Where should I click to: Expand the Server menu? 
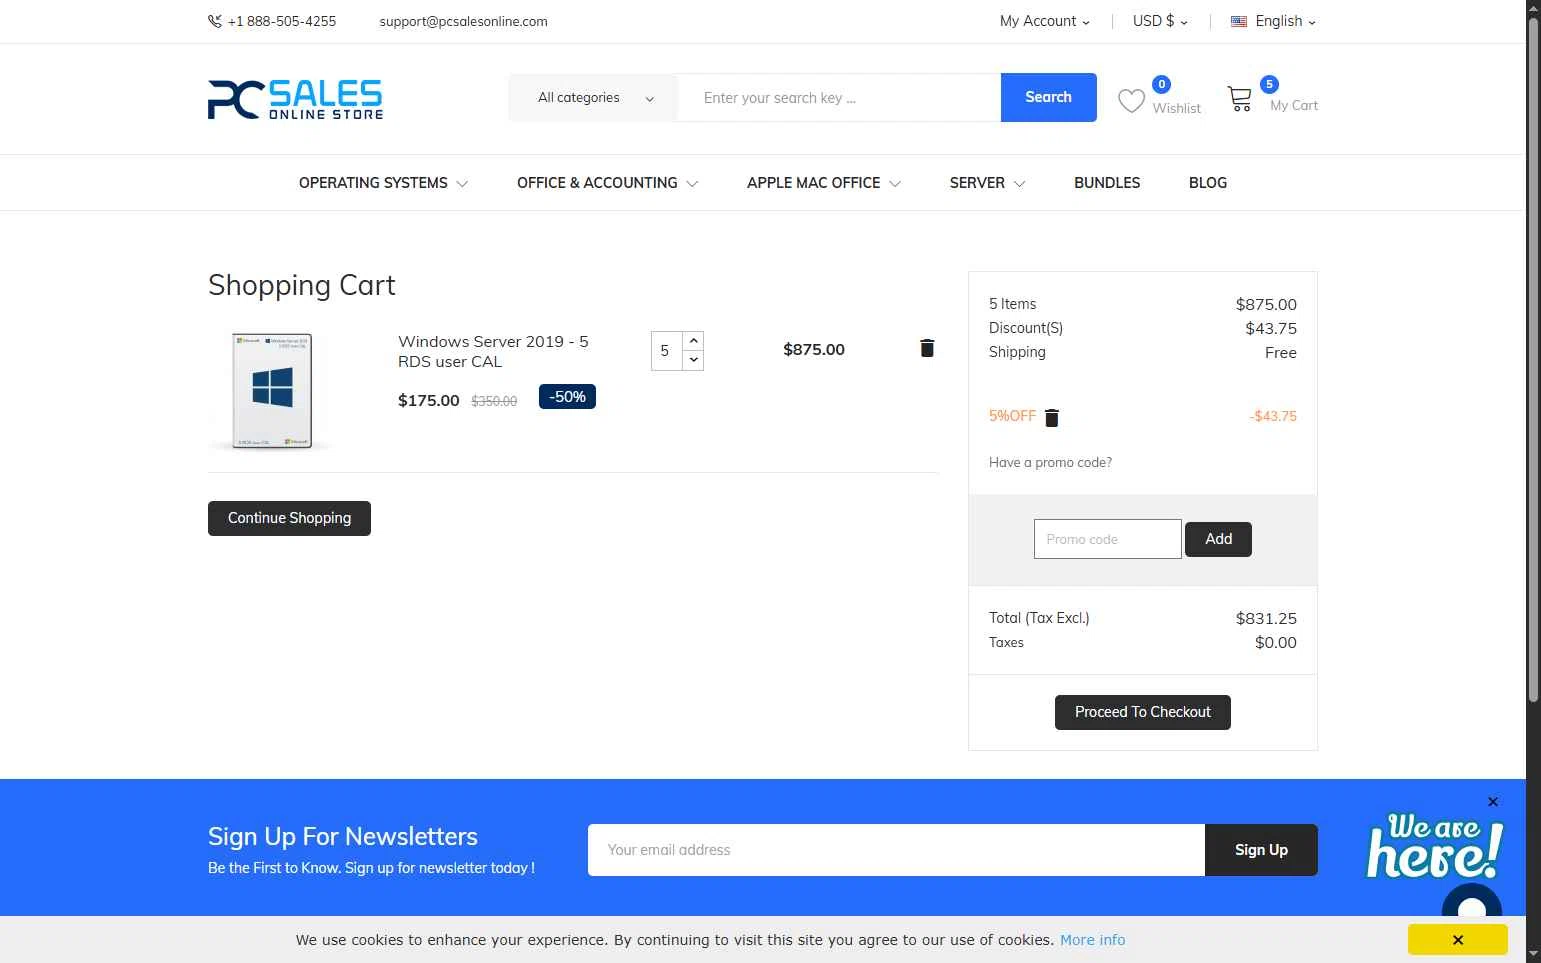(x=987, y=183)
